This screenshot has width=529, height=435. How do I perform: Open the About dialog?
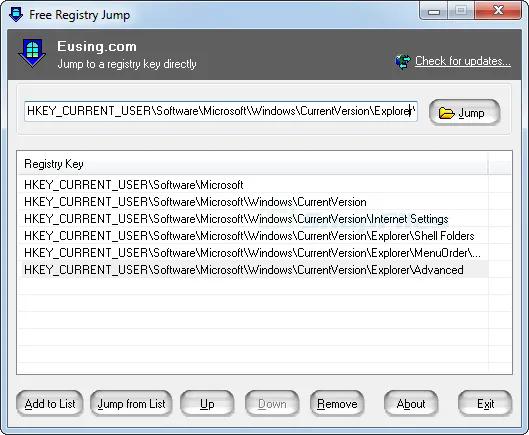click(411, 404)
